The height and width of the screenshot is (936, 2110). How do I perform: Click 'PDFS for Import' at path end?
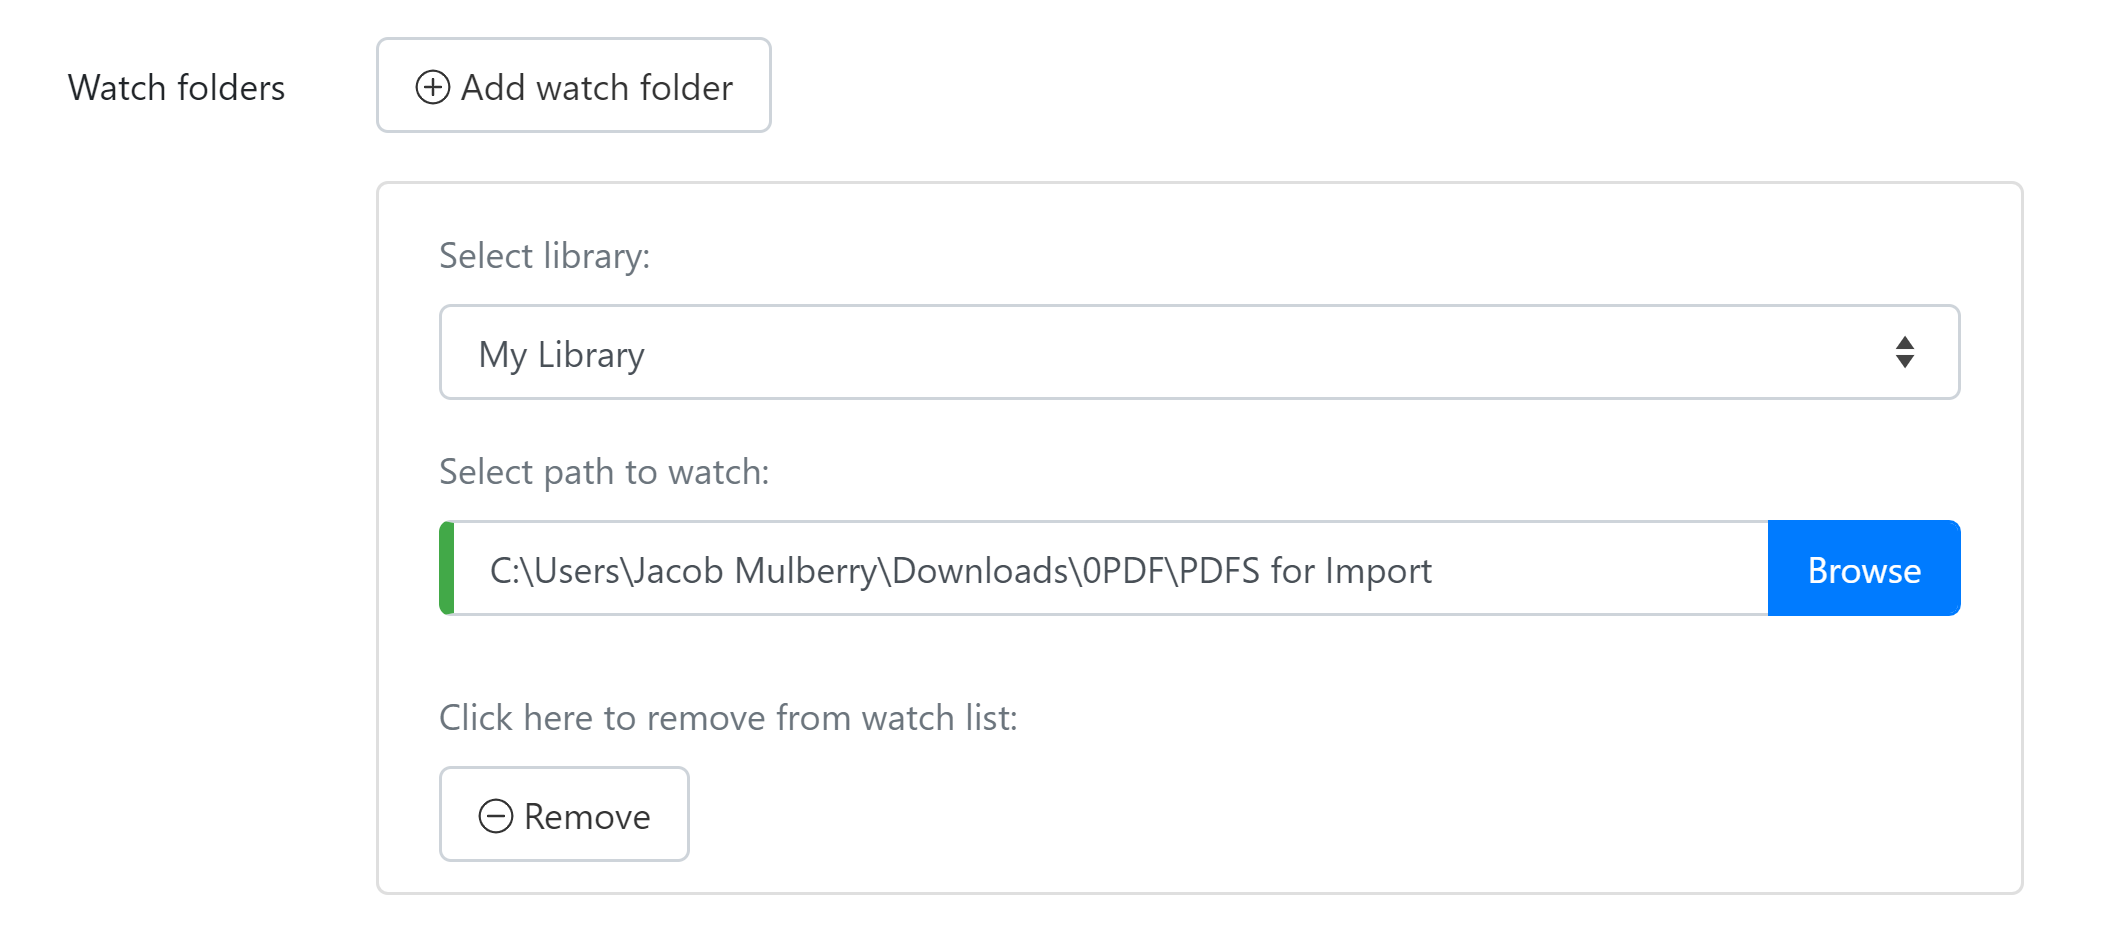1305,571
